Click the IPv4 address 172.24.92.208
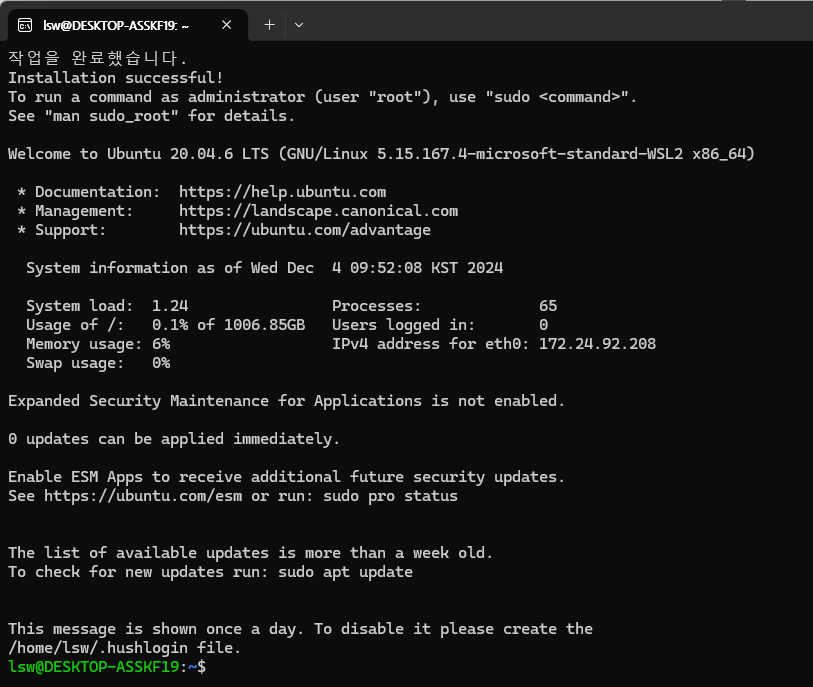 pos(597,344)
